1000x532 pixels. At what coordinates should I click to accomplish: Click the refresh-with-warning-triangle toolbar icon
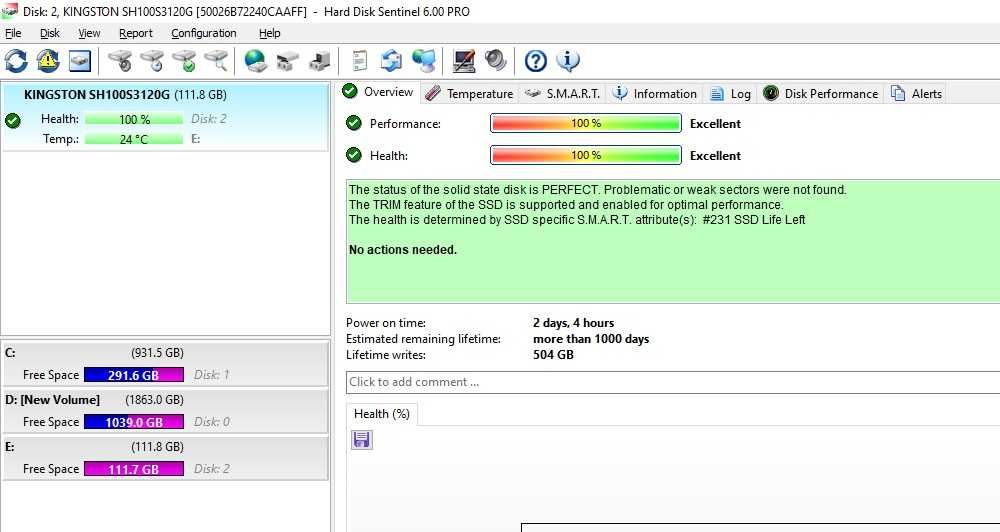pyautogui.click(x=48, y=61)
